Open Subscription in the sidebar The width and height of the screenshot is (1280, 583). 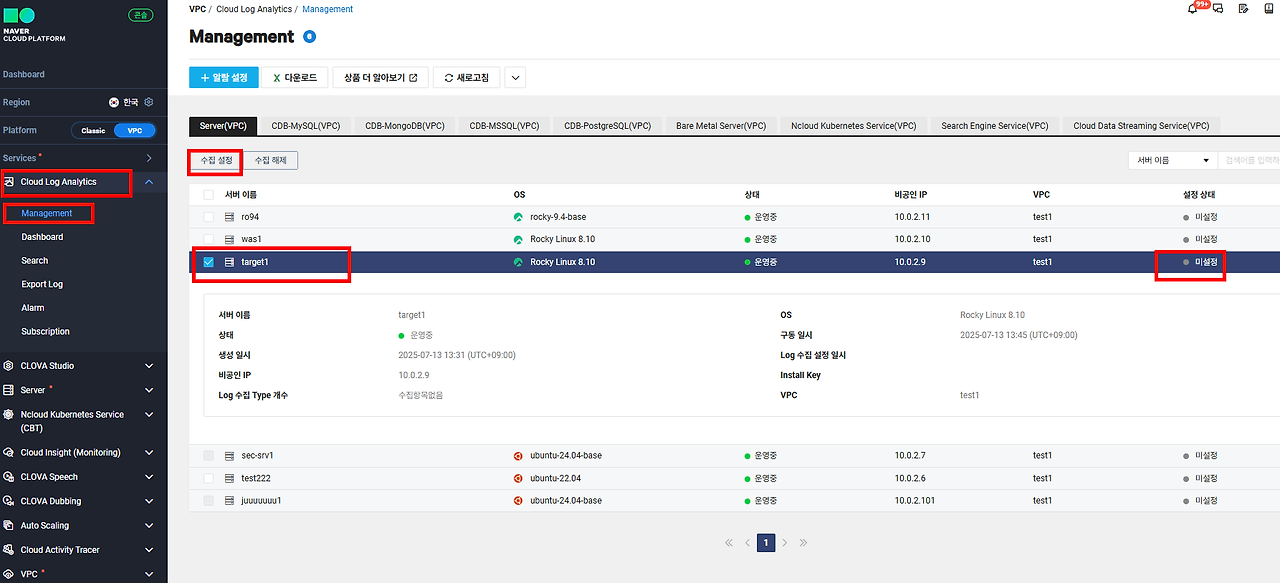46,331
